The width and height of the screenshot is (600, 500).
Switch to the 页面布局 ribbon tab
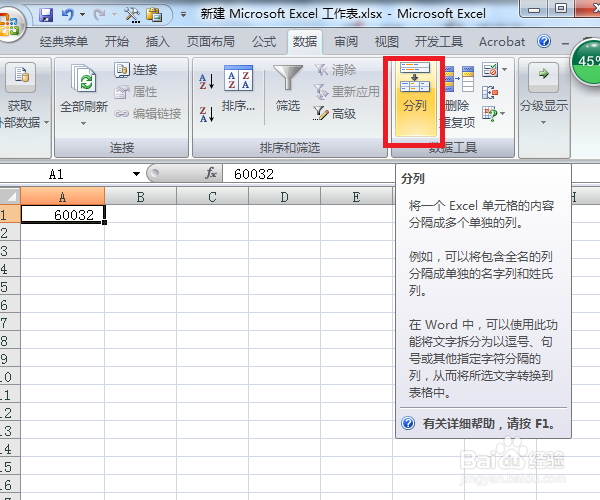click(x=210, y=41)
